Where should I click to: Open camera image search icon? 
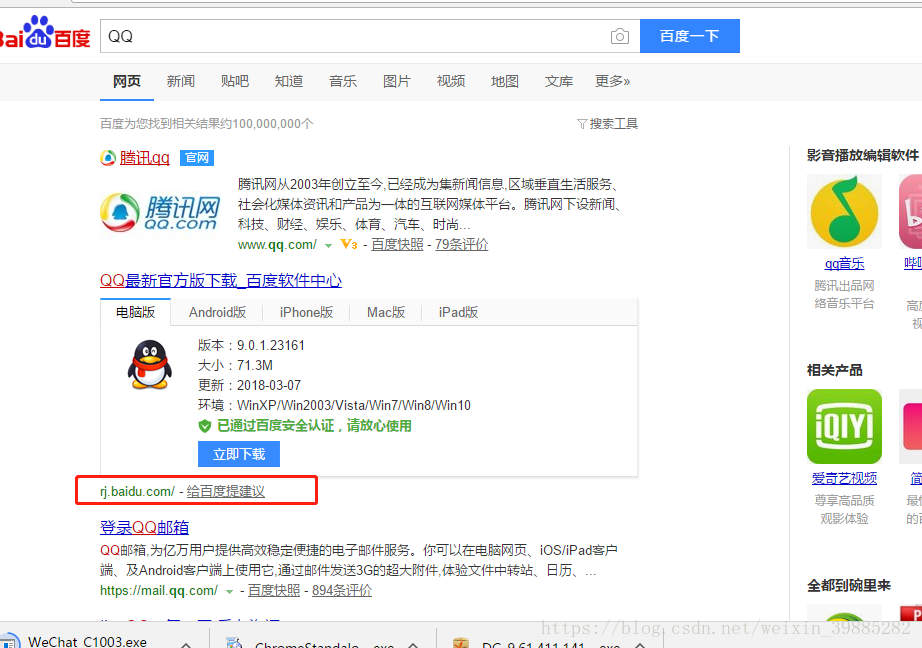(x=619, y=36)
